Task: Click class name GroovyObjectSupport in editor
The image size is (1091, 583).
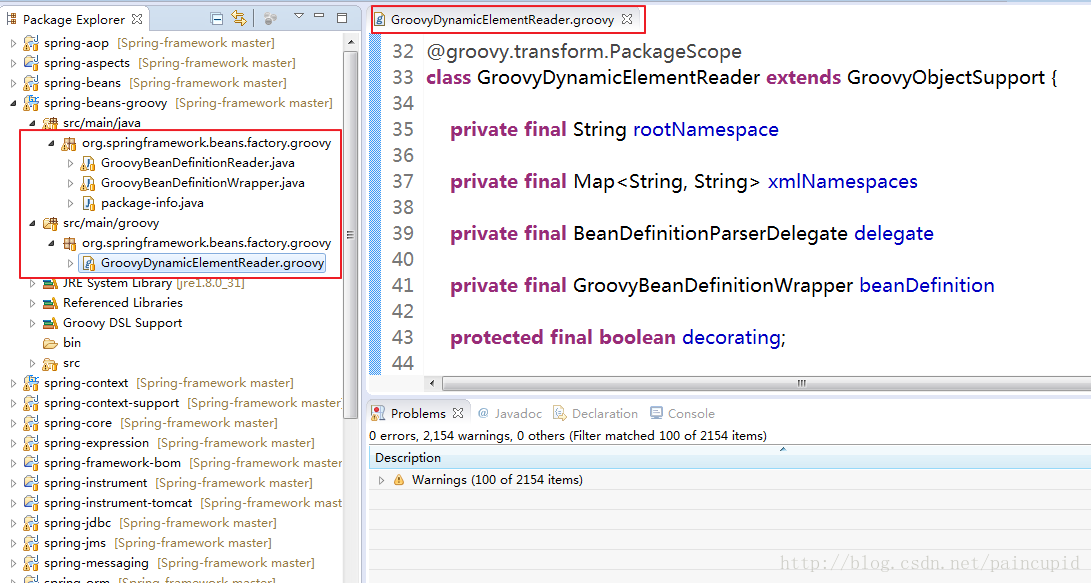Action: coord(946,78)
